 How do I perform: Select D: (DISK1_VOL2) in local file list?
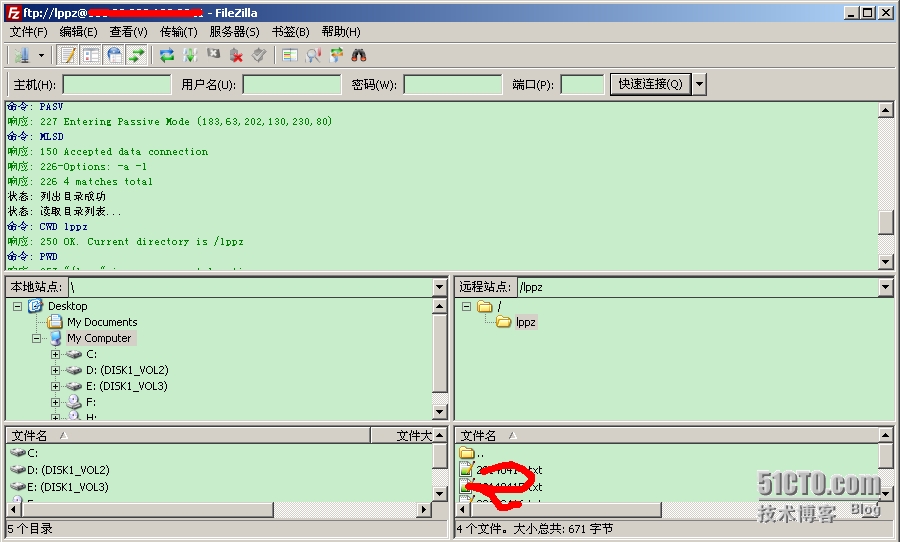[68, 470]
